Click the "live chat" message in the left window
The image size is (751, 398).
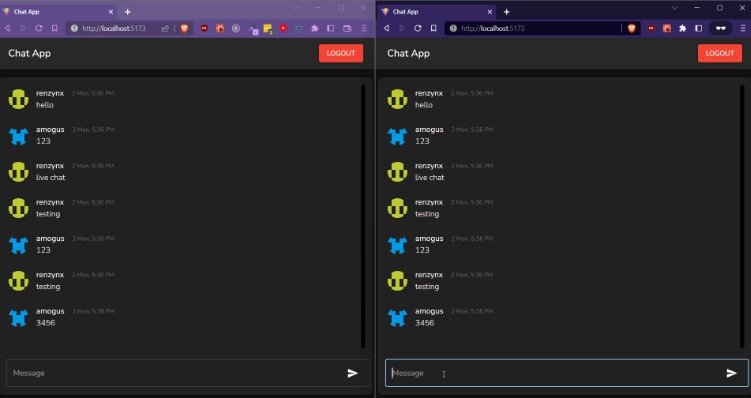point(51,177)
